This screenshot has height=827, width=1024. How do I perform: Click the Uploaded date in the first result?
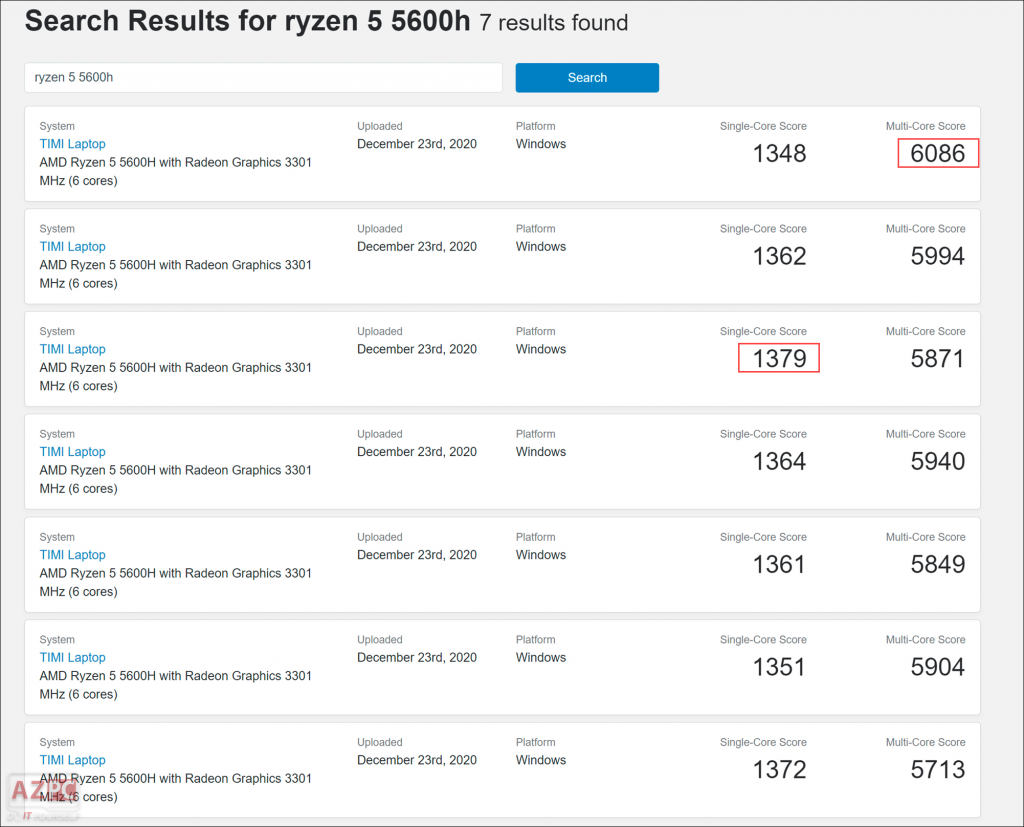[417, 143]
